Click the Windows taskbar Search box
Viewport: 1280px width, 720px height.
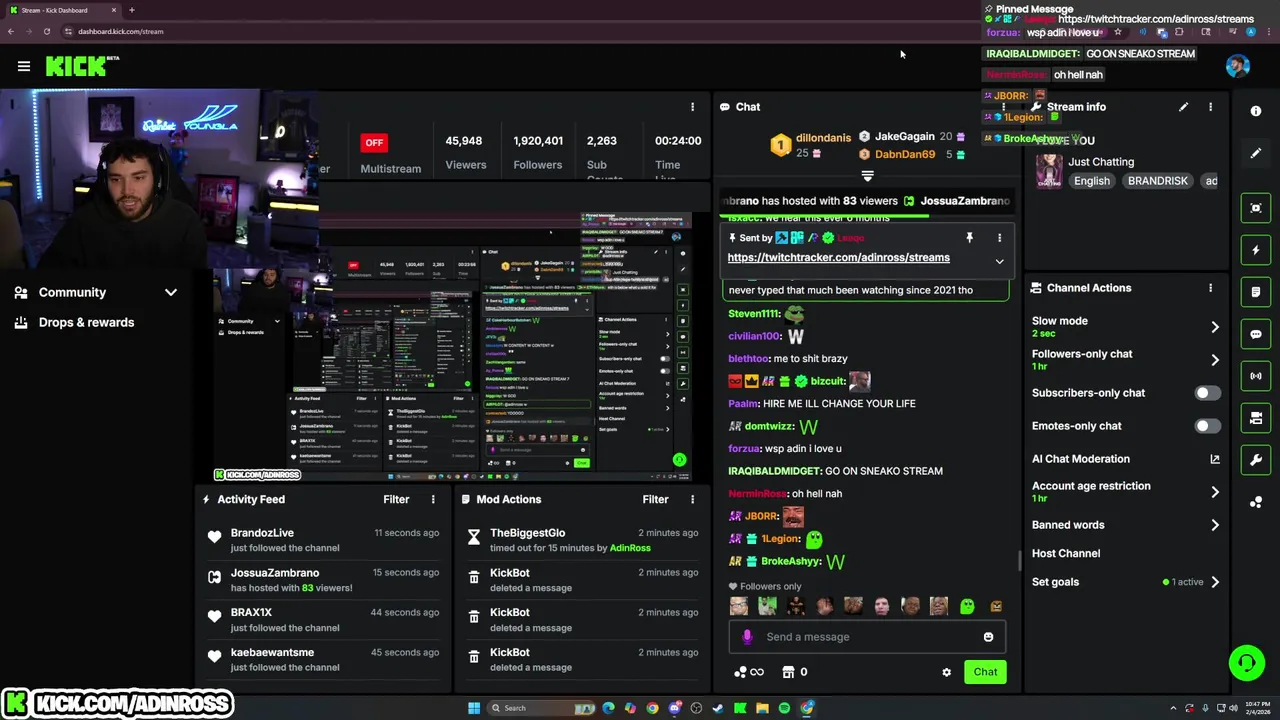pos(540,708)
